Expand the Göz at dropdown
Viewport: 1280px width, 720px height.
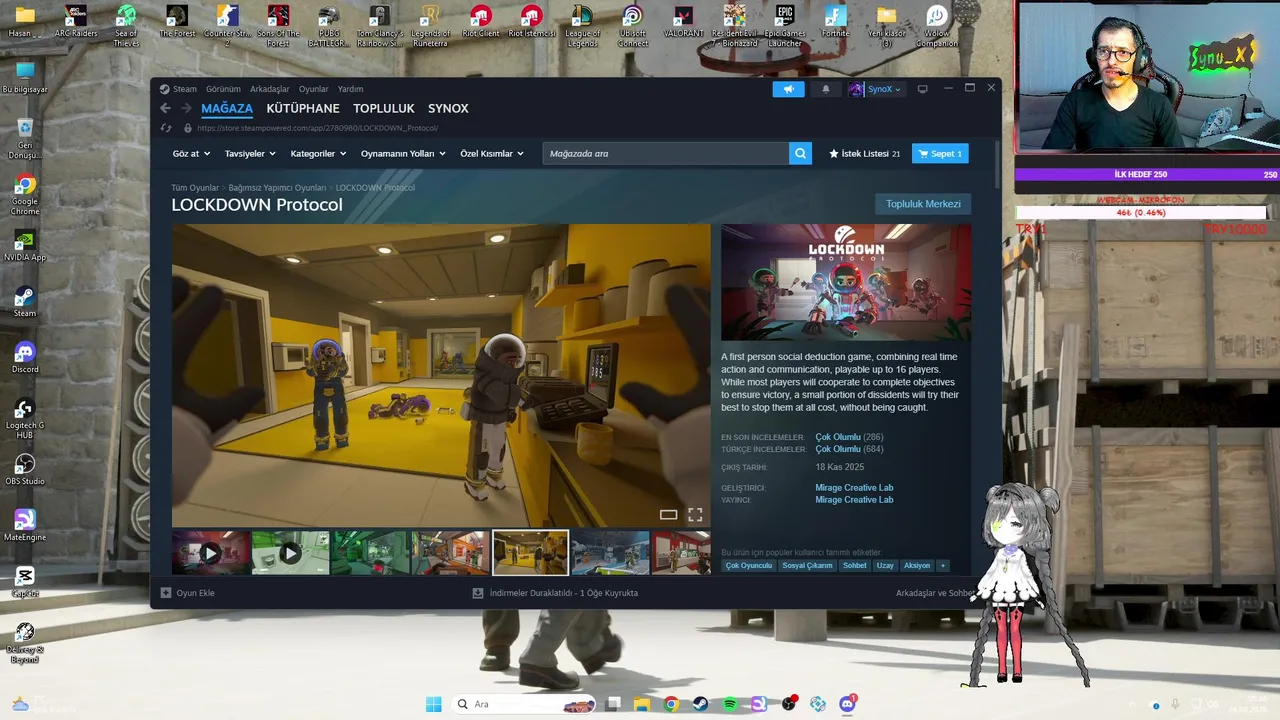[x=191, y=154]
